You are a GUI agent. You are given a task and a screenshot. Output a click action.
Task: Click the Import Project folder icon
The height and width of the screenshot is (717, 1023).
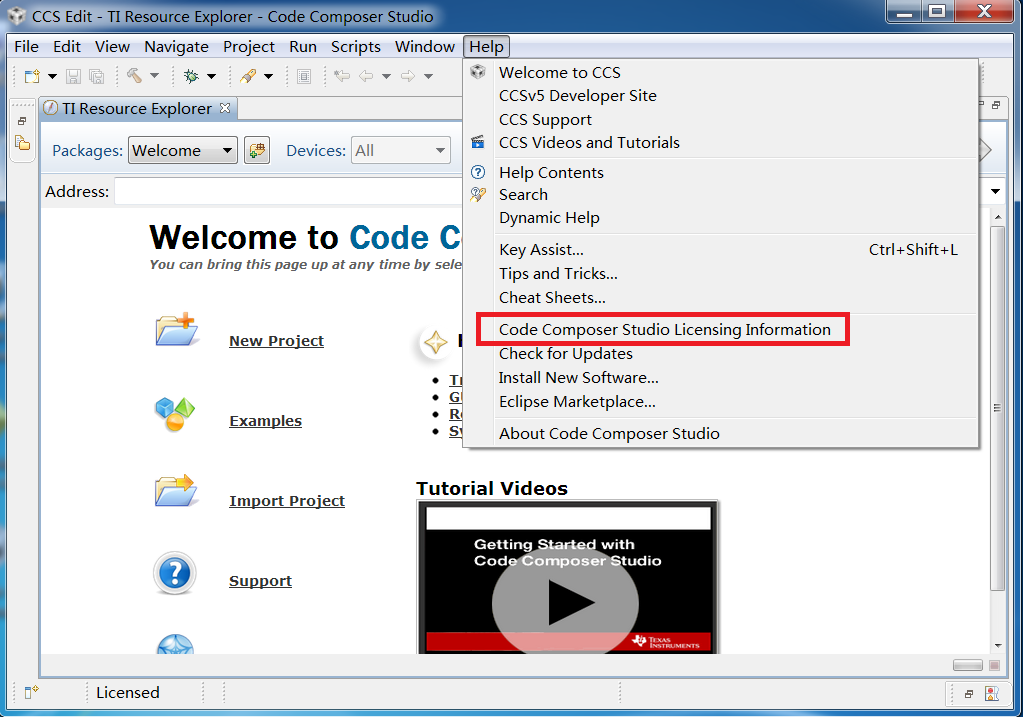tap(176, 491)
